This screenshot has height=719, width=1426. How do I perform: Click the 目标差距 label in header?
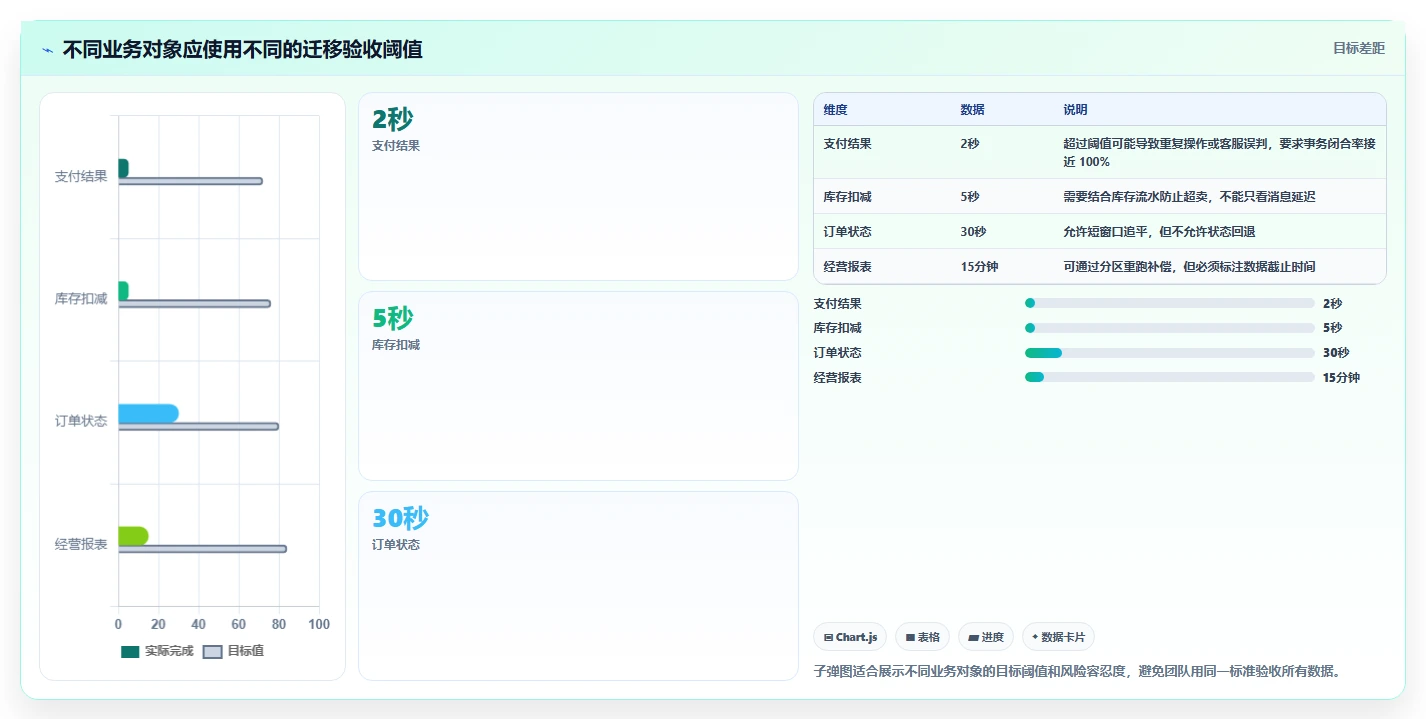(x=1359, y=48)
